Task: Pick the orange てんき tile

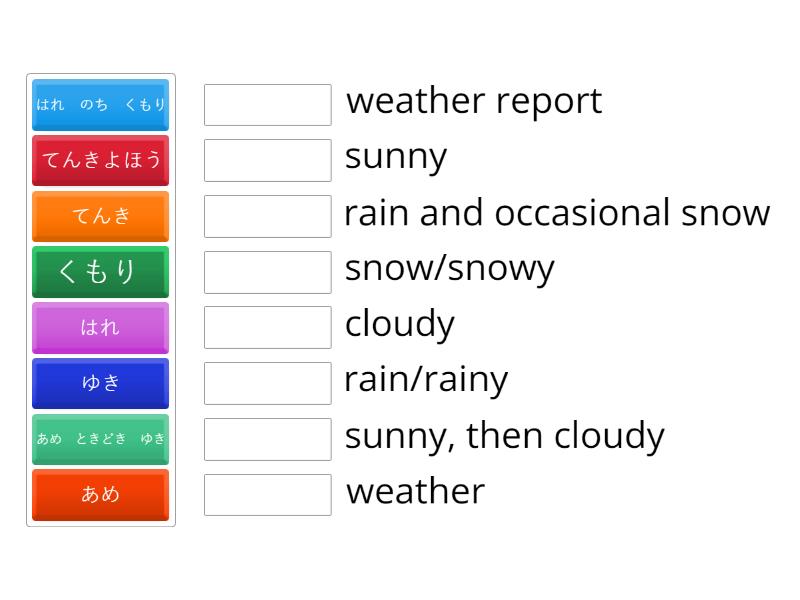Action: tap(101, 216)
